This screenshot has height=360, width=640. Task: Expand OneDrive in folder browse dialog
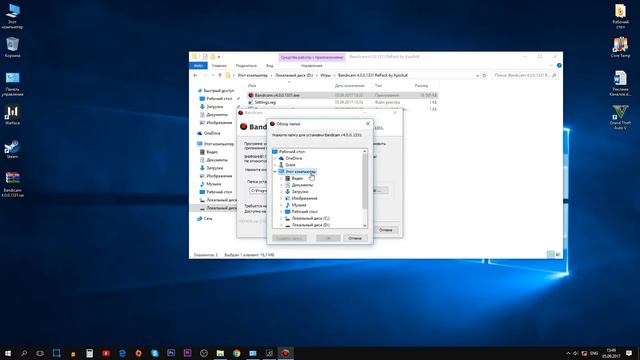(x=275, y=158)
